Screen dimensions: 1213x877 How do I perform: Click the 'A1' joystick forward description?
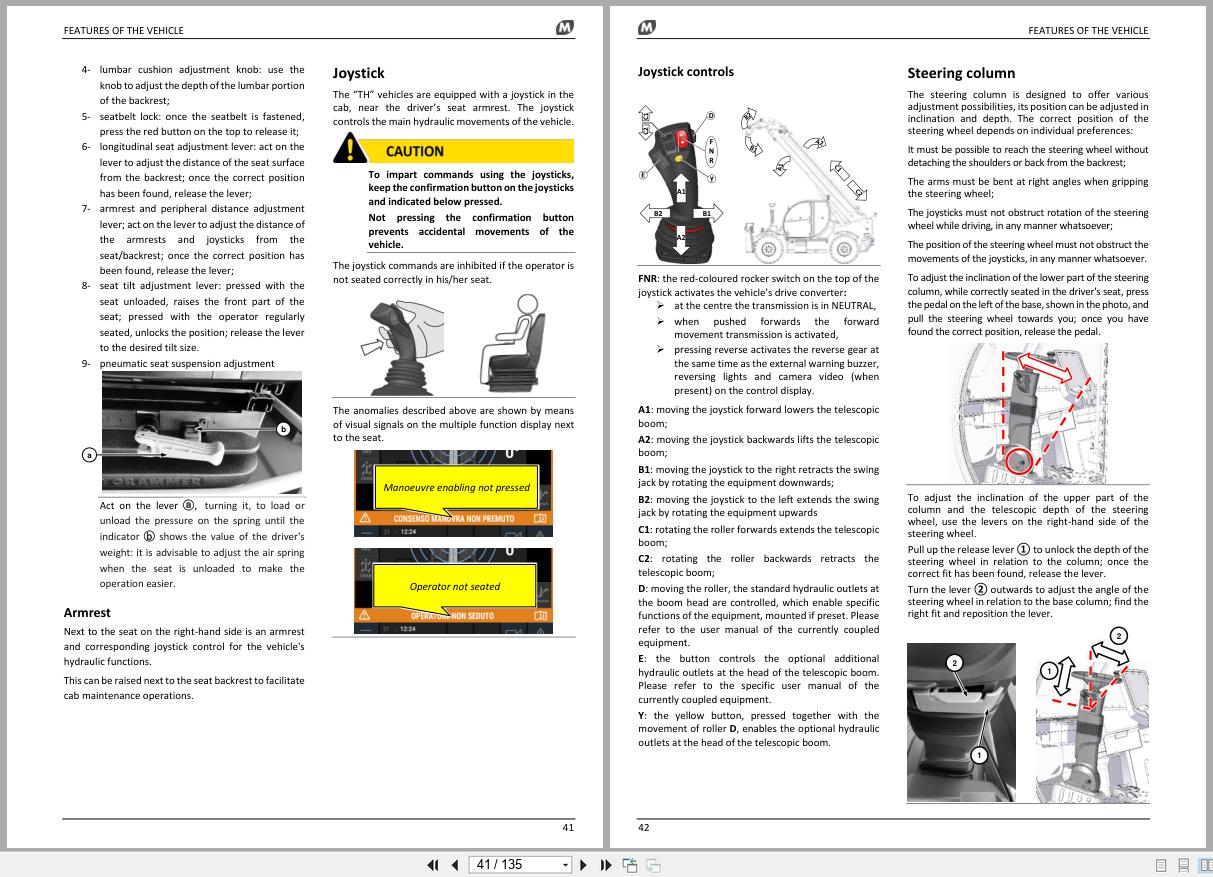759,416
